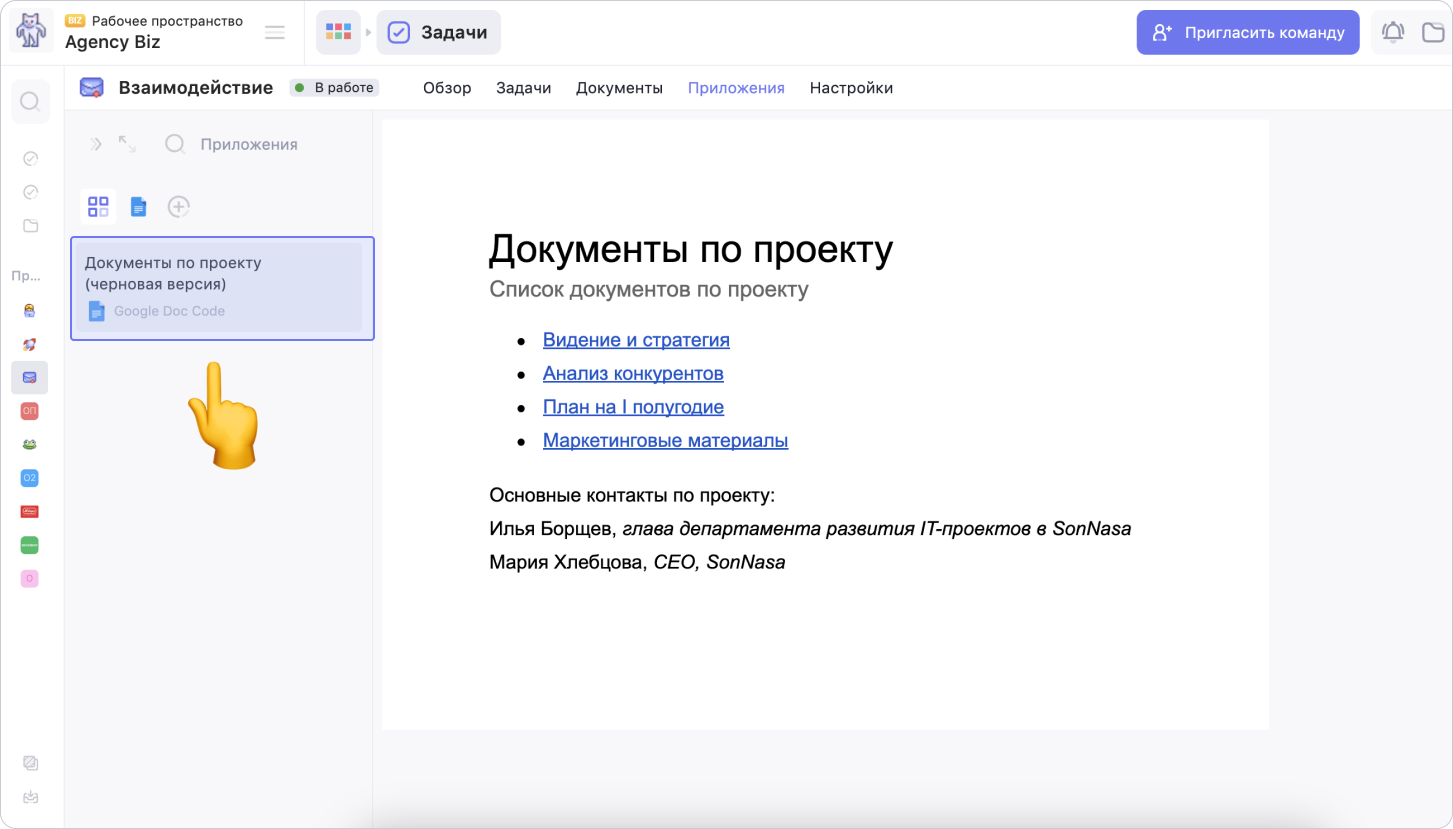Screen dimensions: 1453x829
Task: Switch to the Обзор tab
Action: [447, 88]
